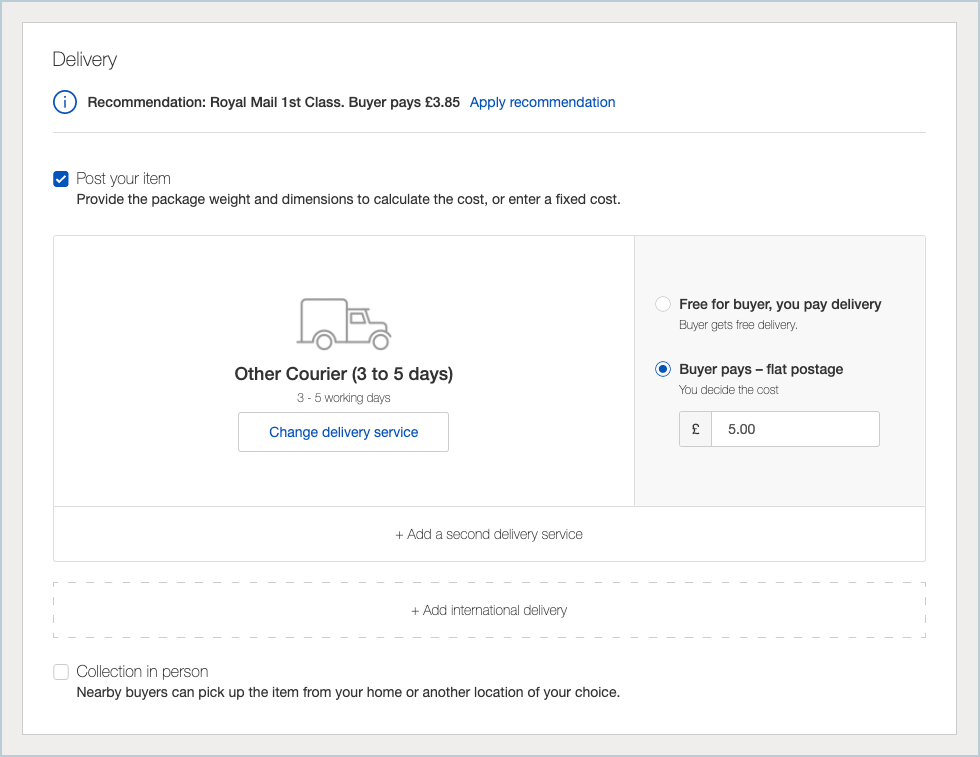Focus the postage cost field showing 5.00
Screen dimensions: 980x757
(795, 429)
